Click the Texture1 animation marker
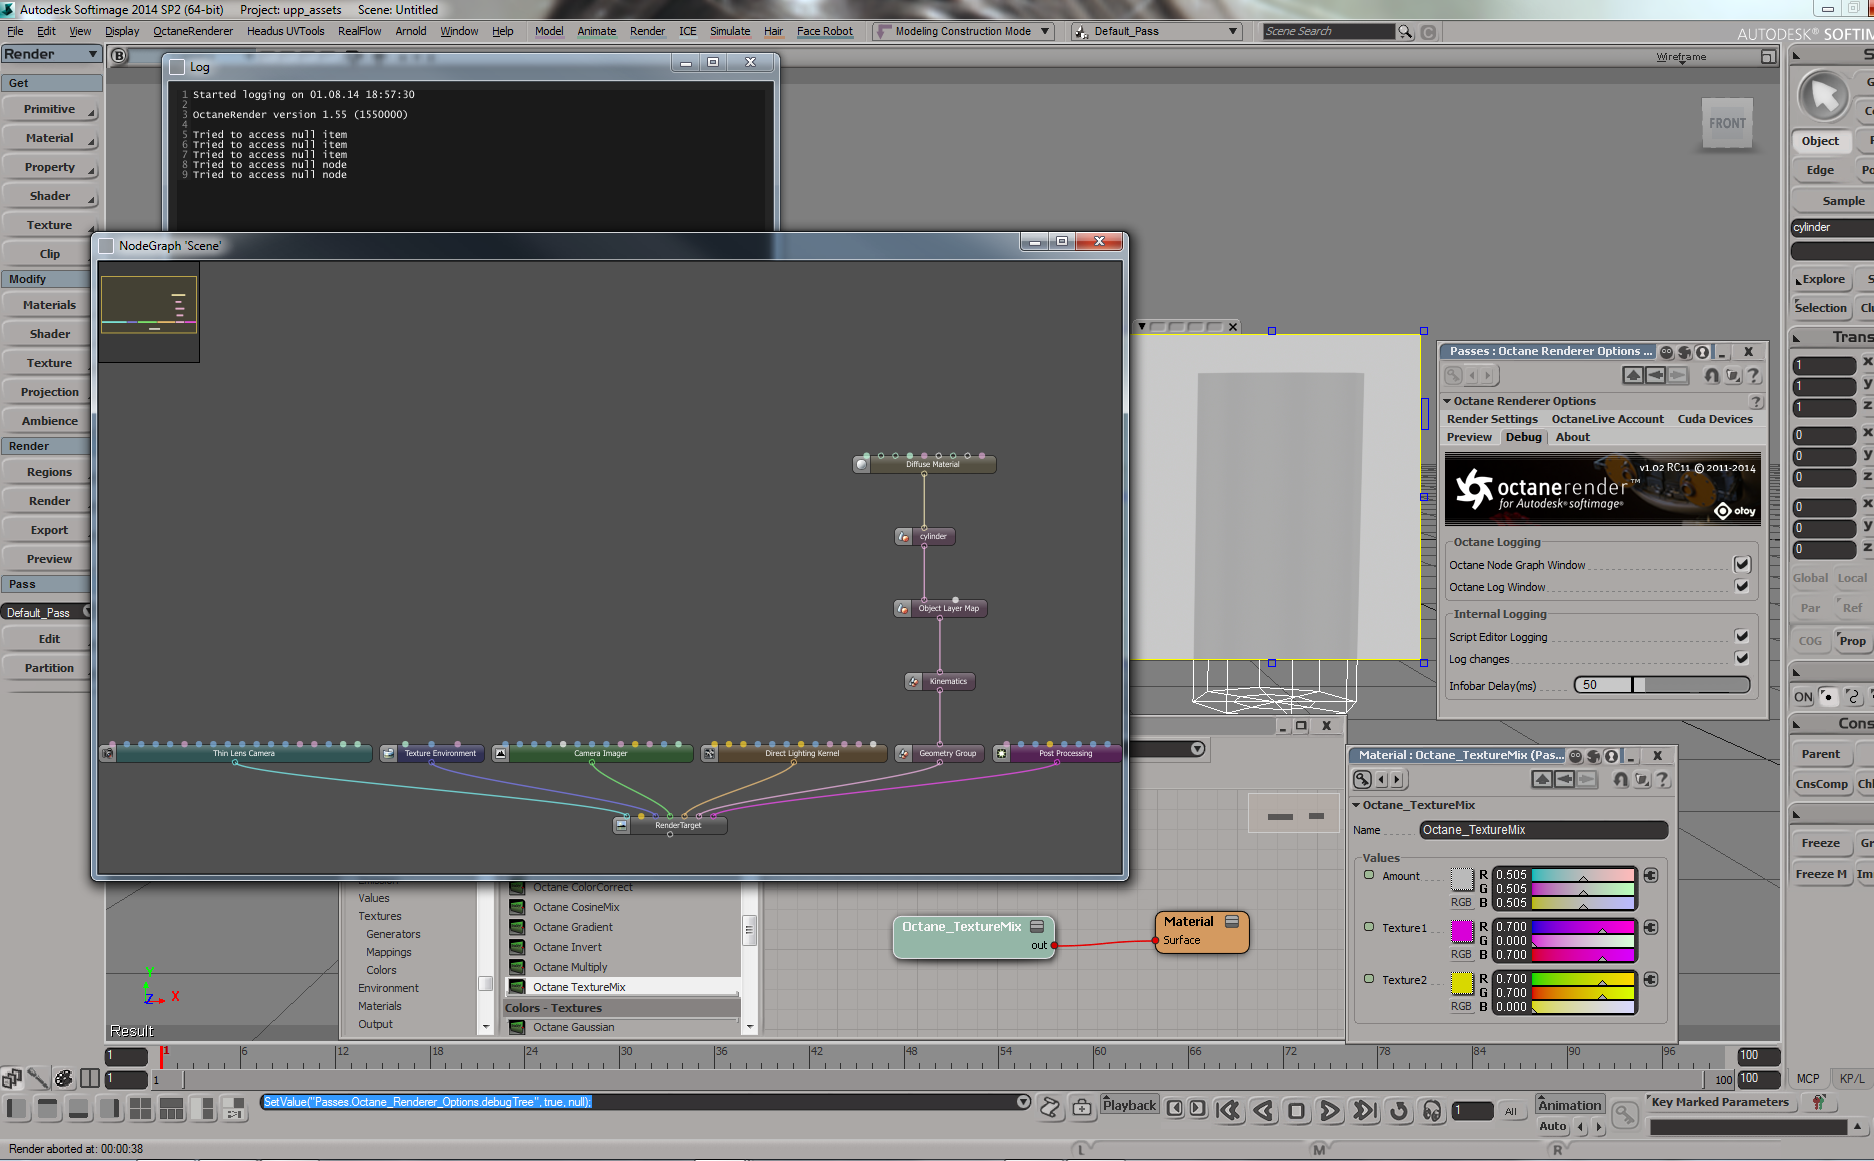Viewport: 1874px width, 1161px height. [x=1369, y=927]
